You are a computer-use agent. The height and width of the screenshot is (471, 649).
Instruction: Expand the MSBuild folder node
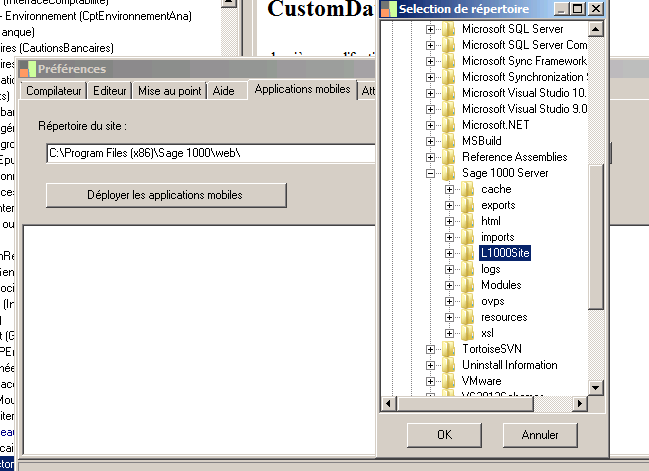click(430, 142)
